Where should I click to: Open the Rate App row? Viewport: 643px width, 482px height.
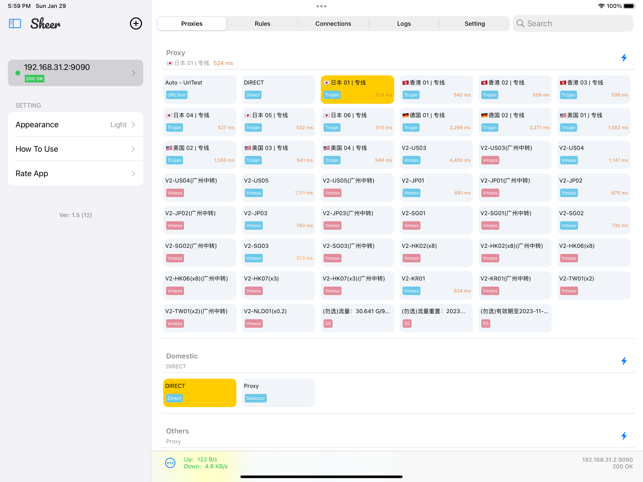click(x=76, y=173)
